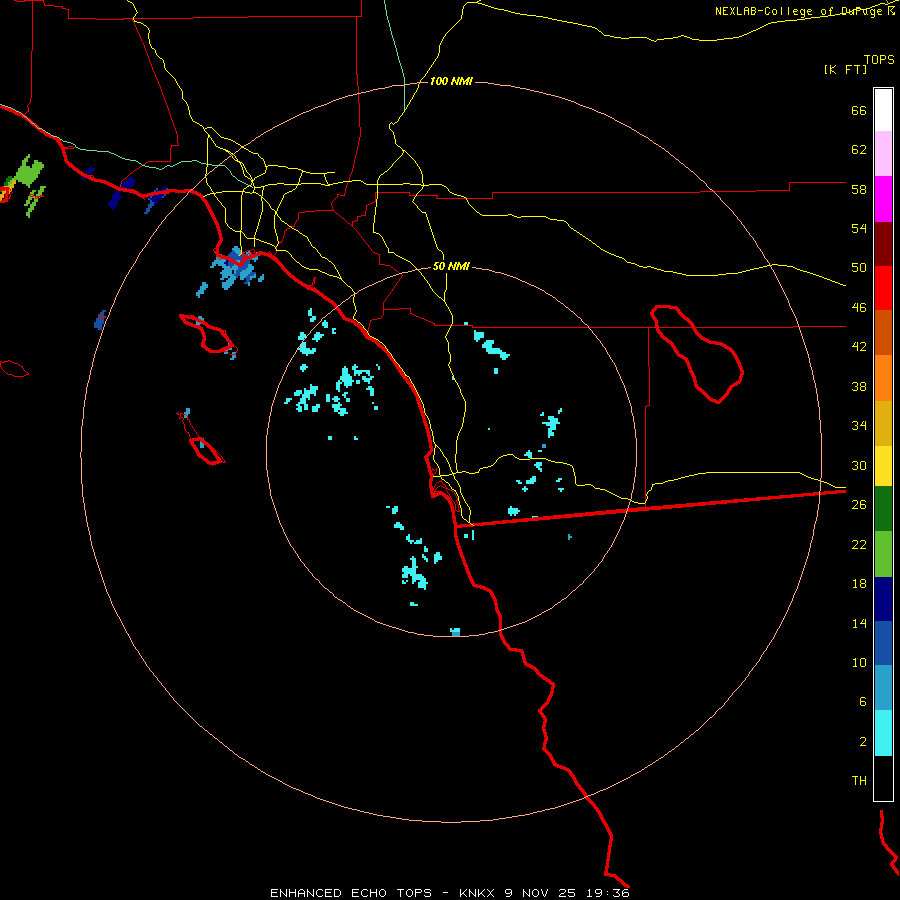Click the red-outlined Salton Sea shape

[696, 354]
